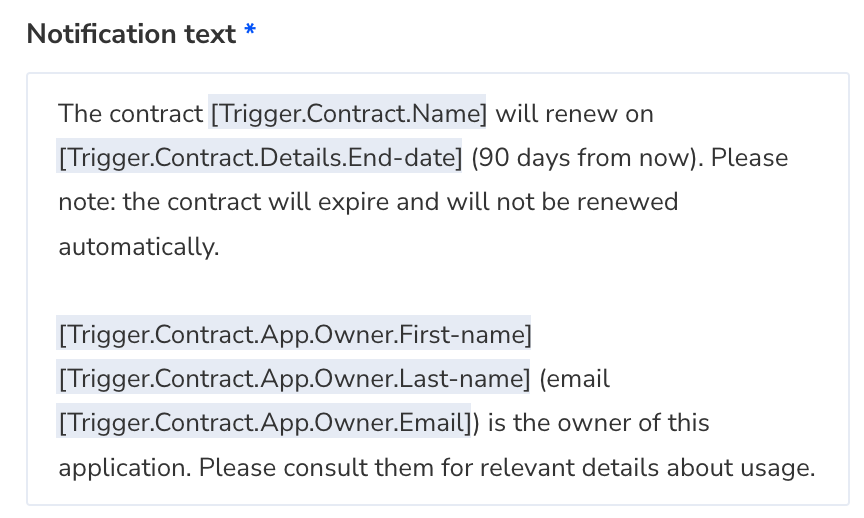The image size is (864, 518).
Task: Place cursor after the word 'automatically.'
Action: 220,246
